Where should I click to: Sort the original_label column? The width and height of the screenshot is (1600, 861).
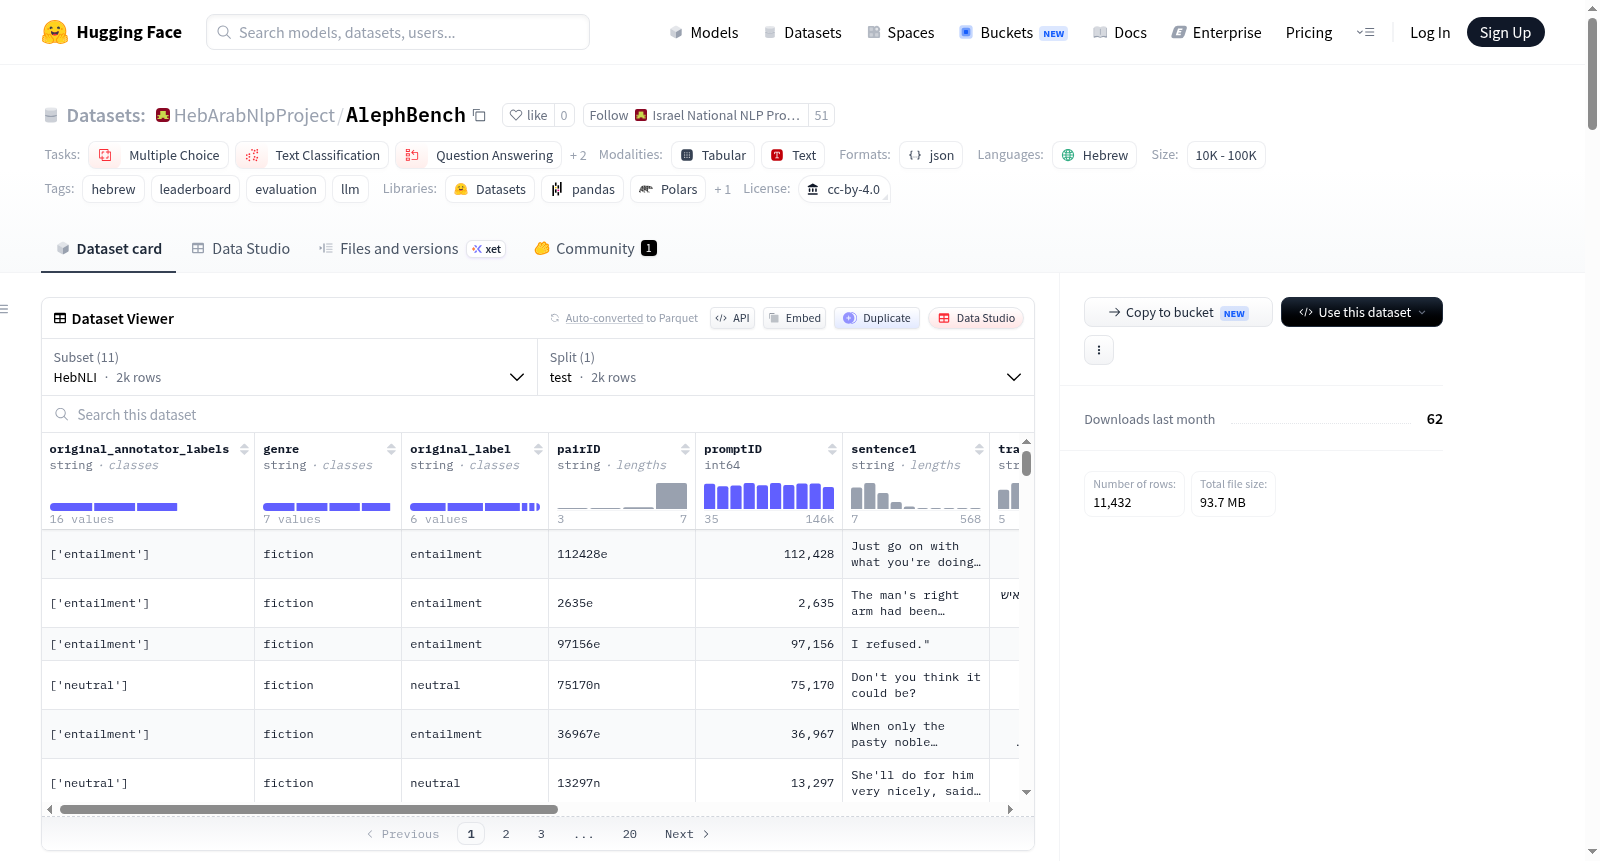click(538, 449)
